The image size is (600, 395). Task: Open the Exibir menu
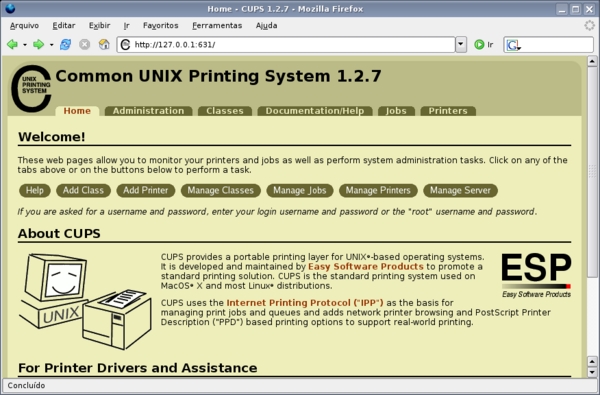99,26
